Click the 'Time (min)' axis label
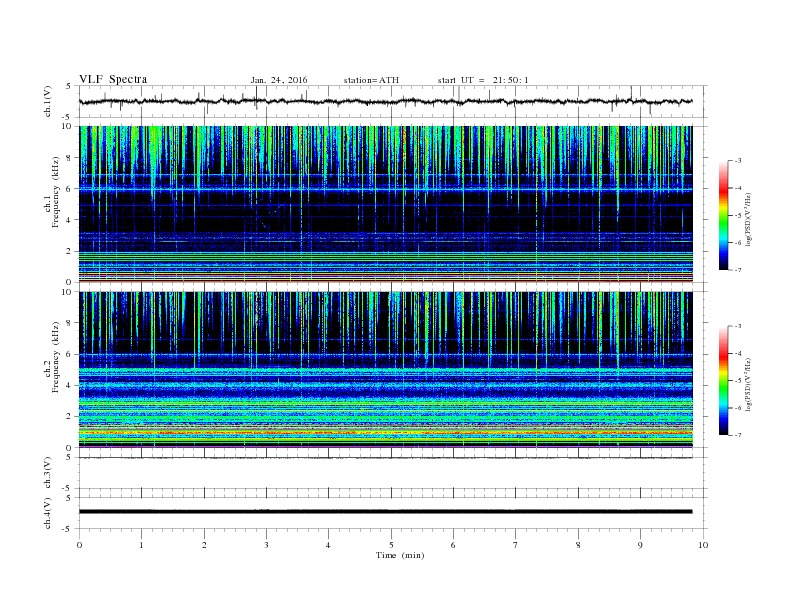 pos(400,555)
